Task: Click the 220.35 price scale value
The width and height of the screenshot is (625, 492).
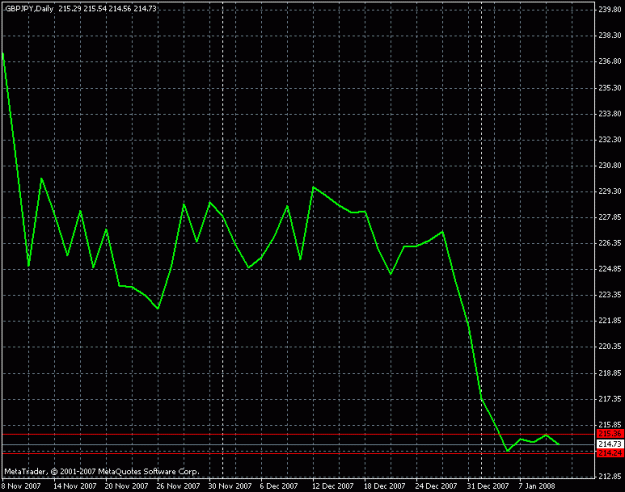Action: 610,347
